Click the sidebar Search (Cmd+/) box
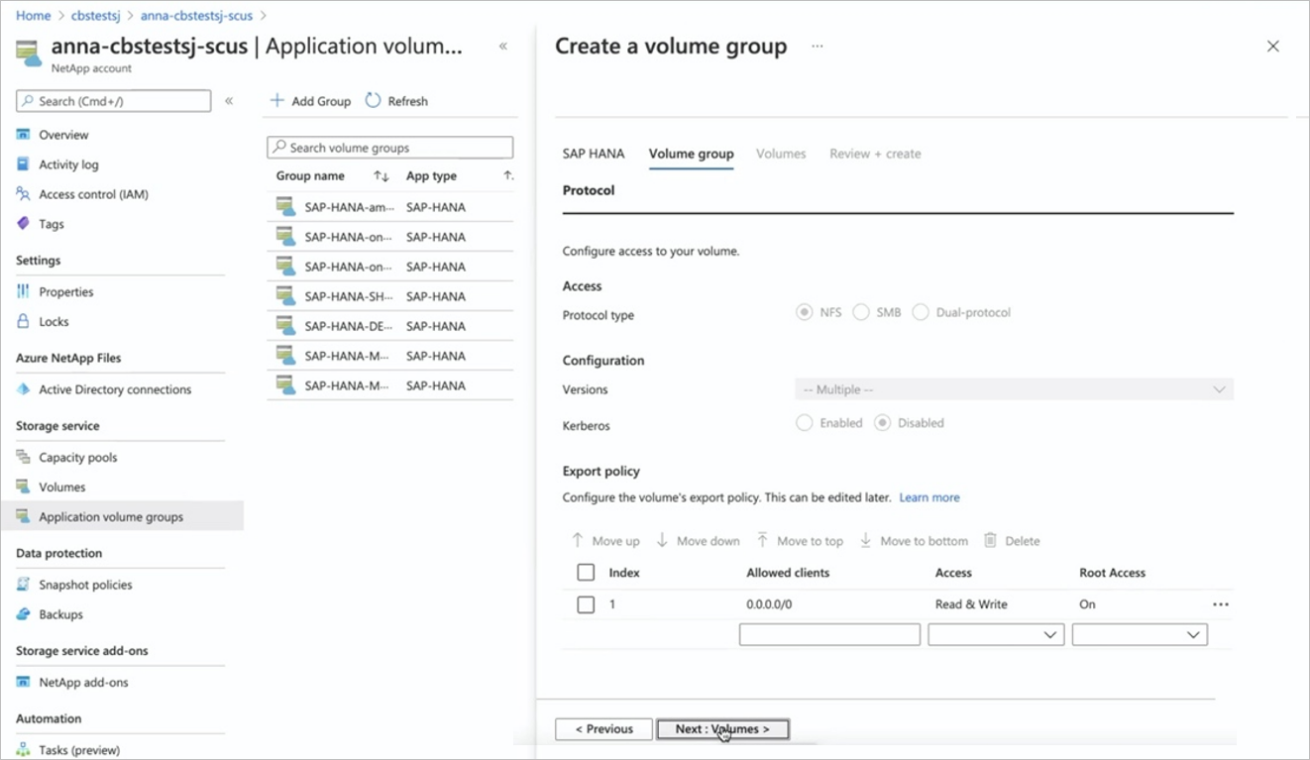Viewport: 1310px width, 760px height. pyautogui.click(x=113, y=101)
